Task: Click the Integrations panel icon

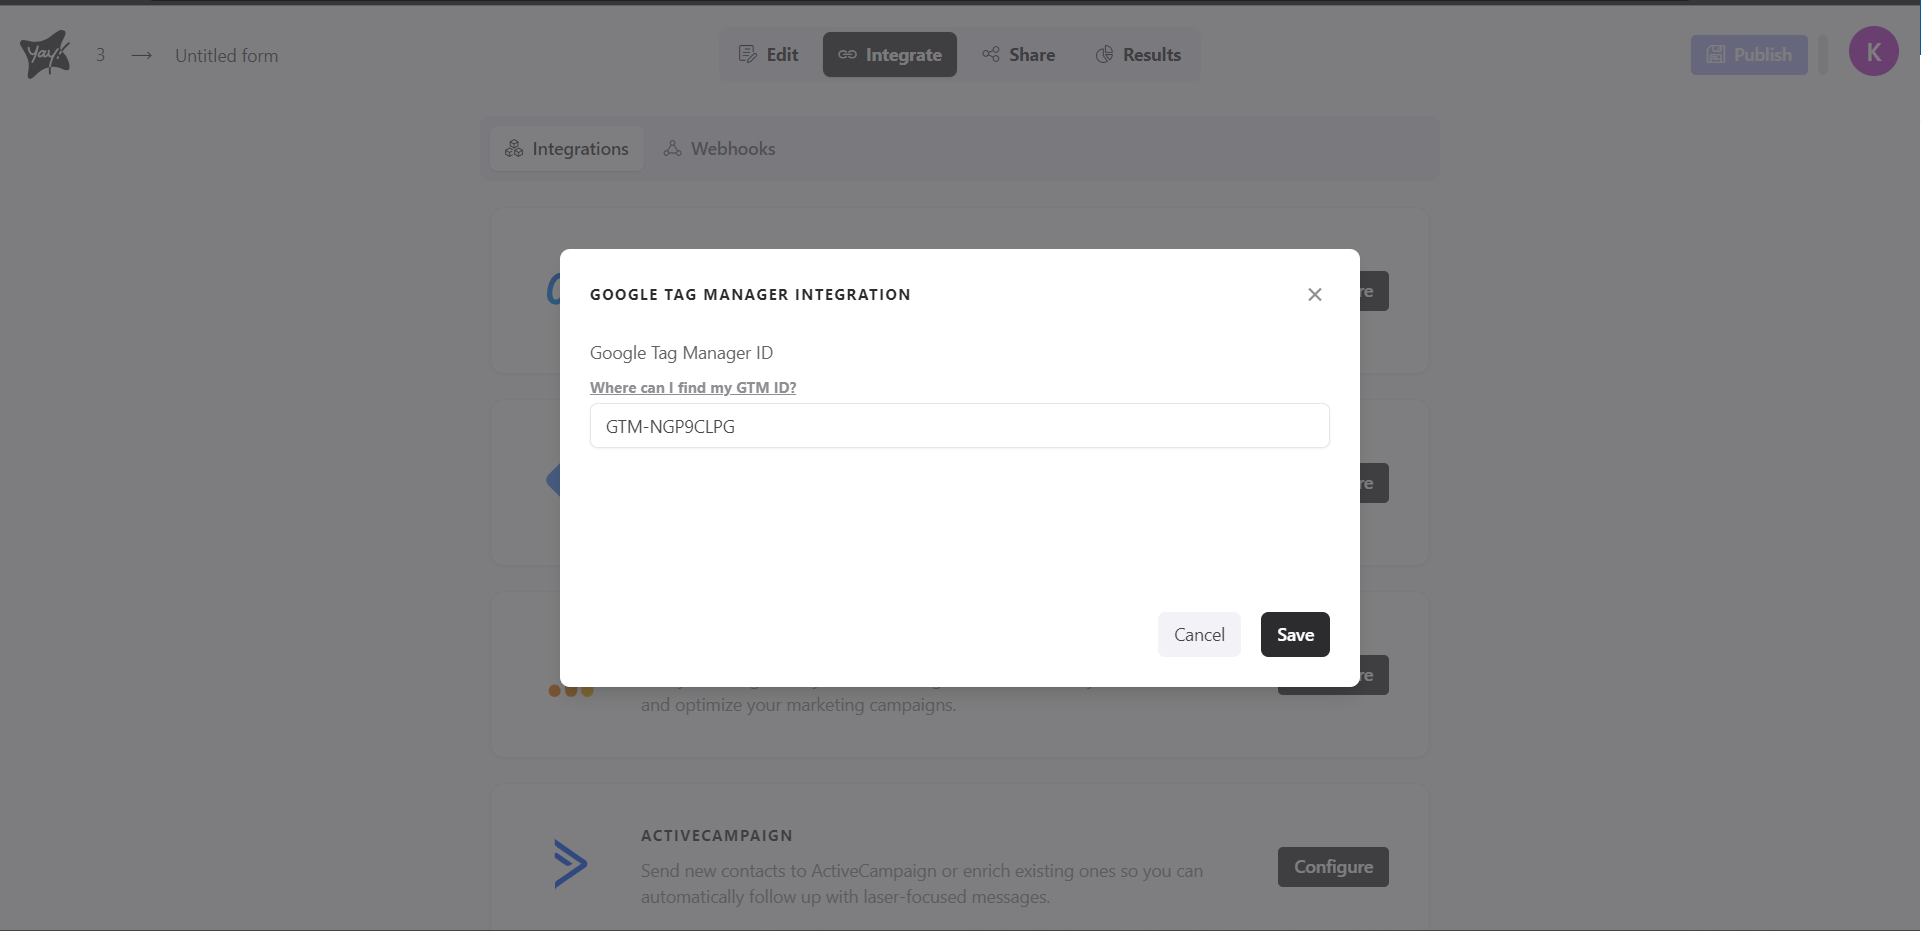Action: click(513, 148)
